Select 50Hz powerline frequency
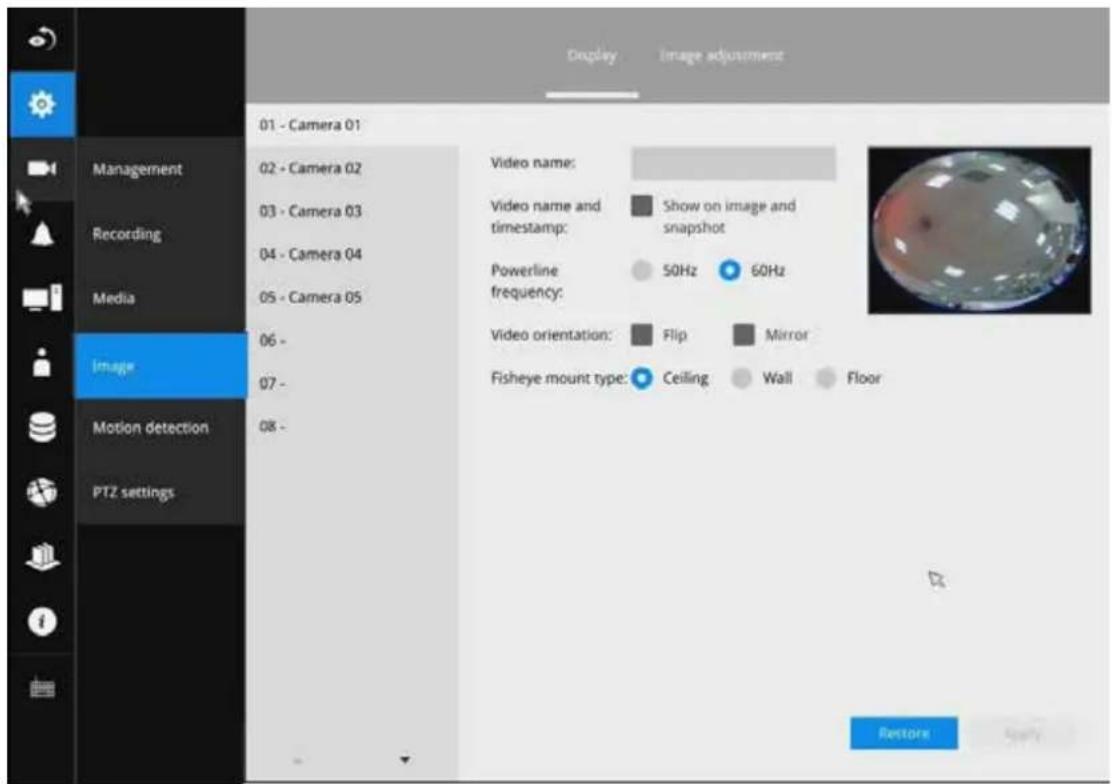The height and width of the screenshot is (784, 1112). click(642, 270)
